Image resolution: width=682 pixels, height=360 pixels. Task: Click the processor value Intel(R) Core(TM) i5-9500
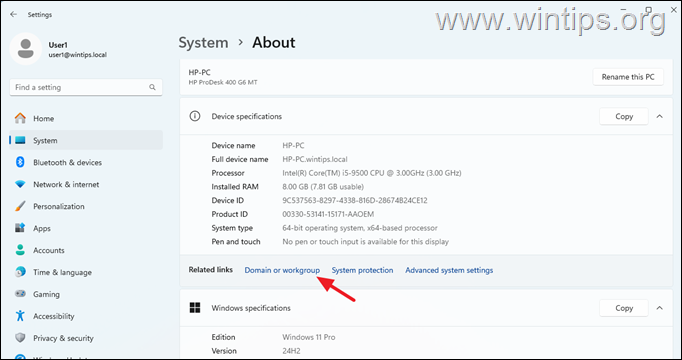(371, 173)
